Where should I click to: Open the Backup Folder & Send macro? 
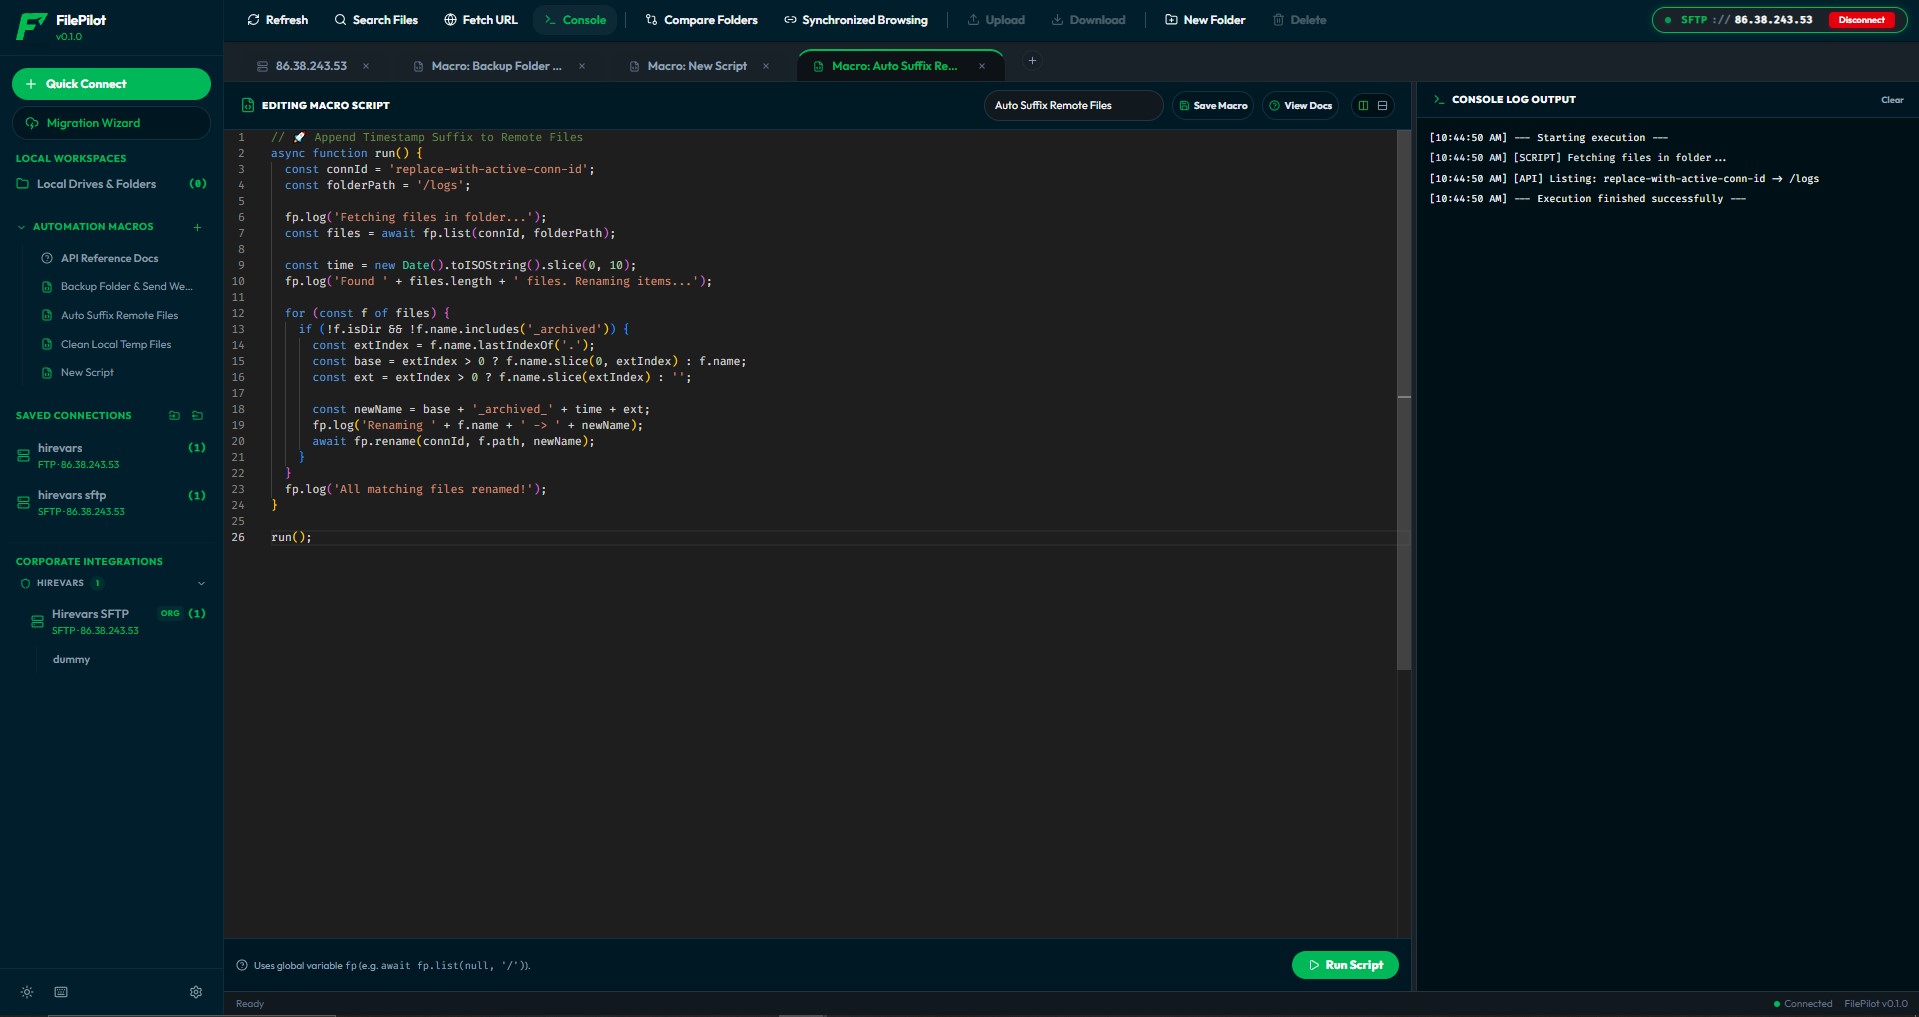(118, 287)
